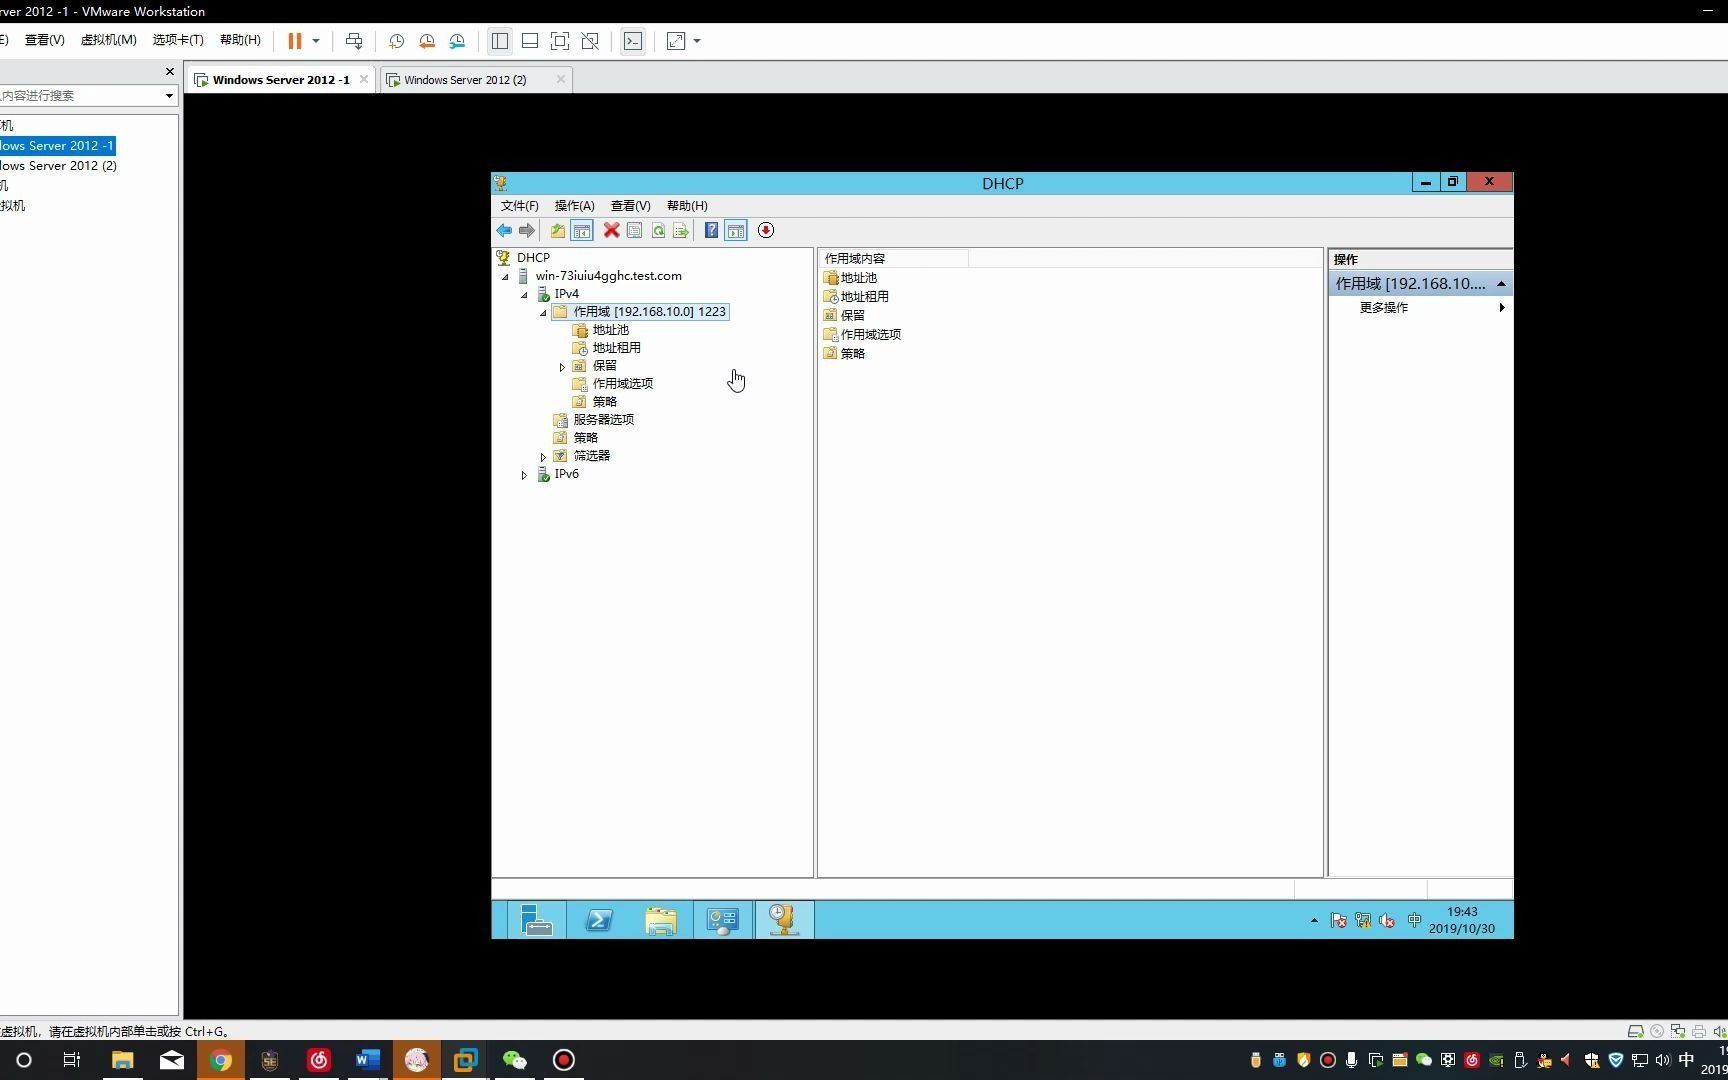Open the VM power options dropdown arrow
The height and width of the screenshot is (1080, 1728).
(316, 41)
